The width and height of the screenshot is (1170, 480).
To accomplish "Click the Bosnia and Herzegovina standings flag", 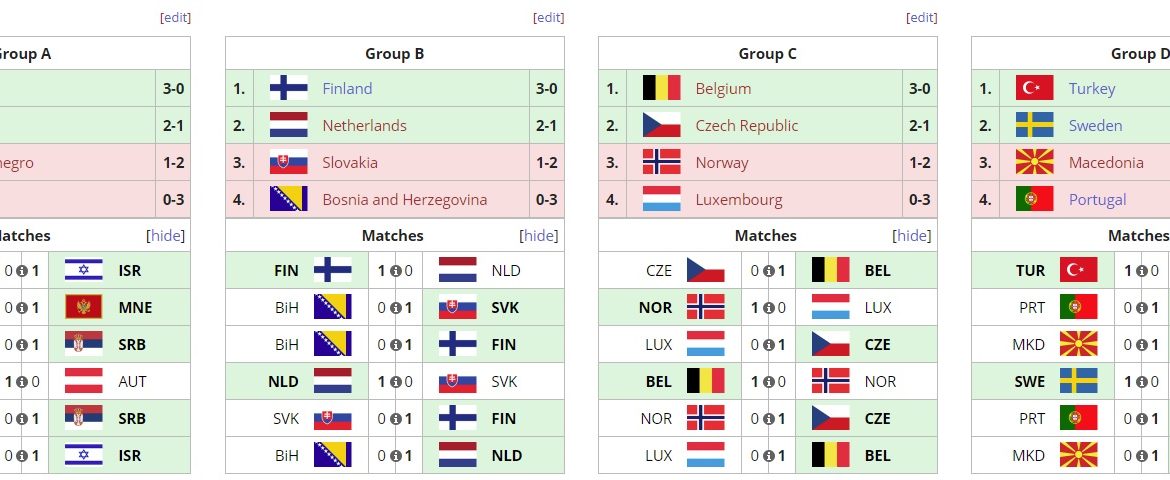I will tap(288, 199).
